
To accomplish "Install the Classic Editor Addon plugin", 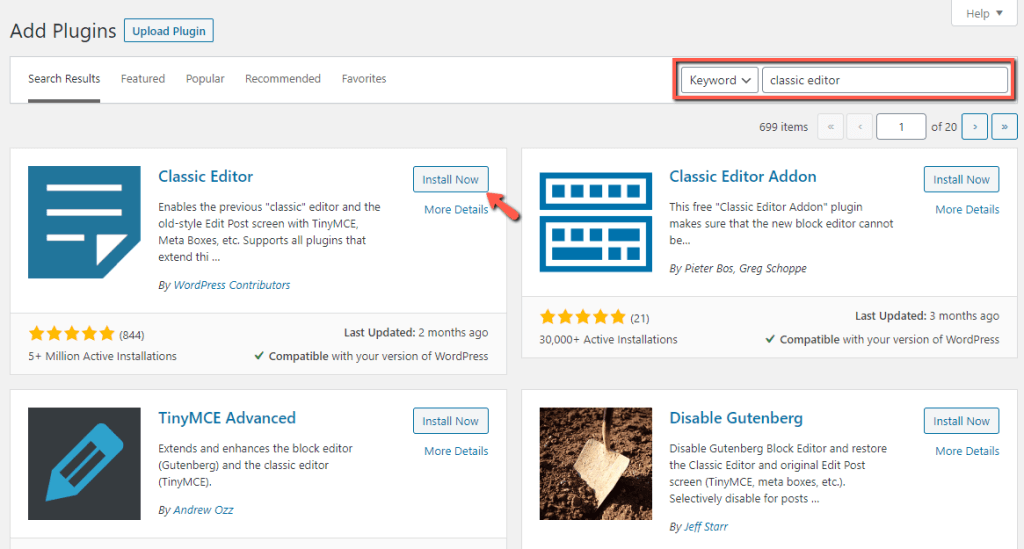I will (961, 180).
